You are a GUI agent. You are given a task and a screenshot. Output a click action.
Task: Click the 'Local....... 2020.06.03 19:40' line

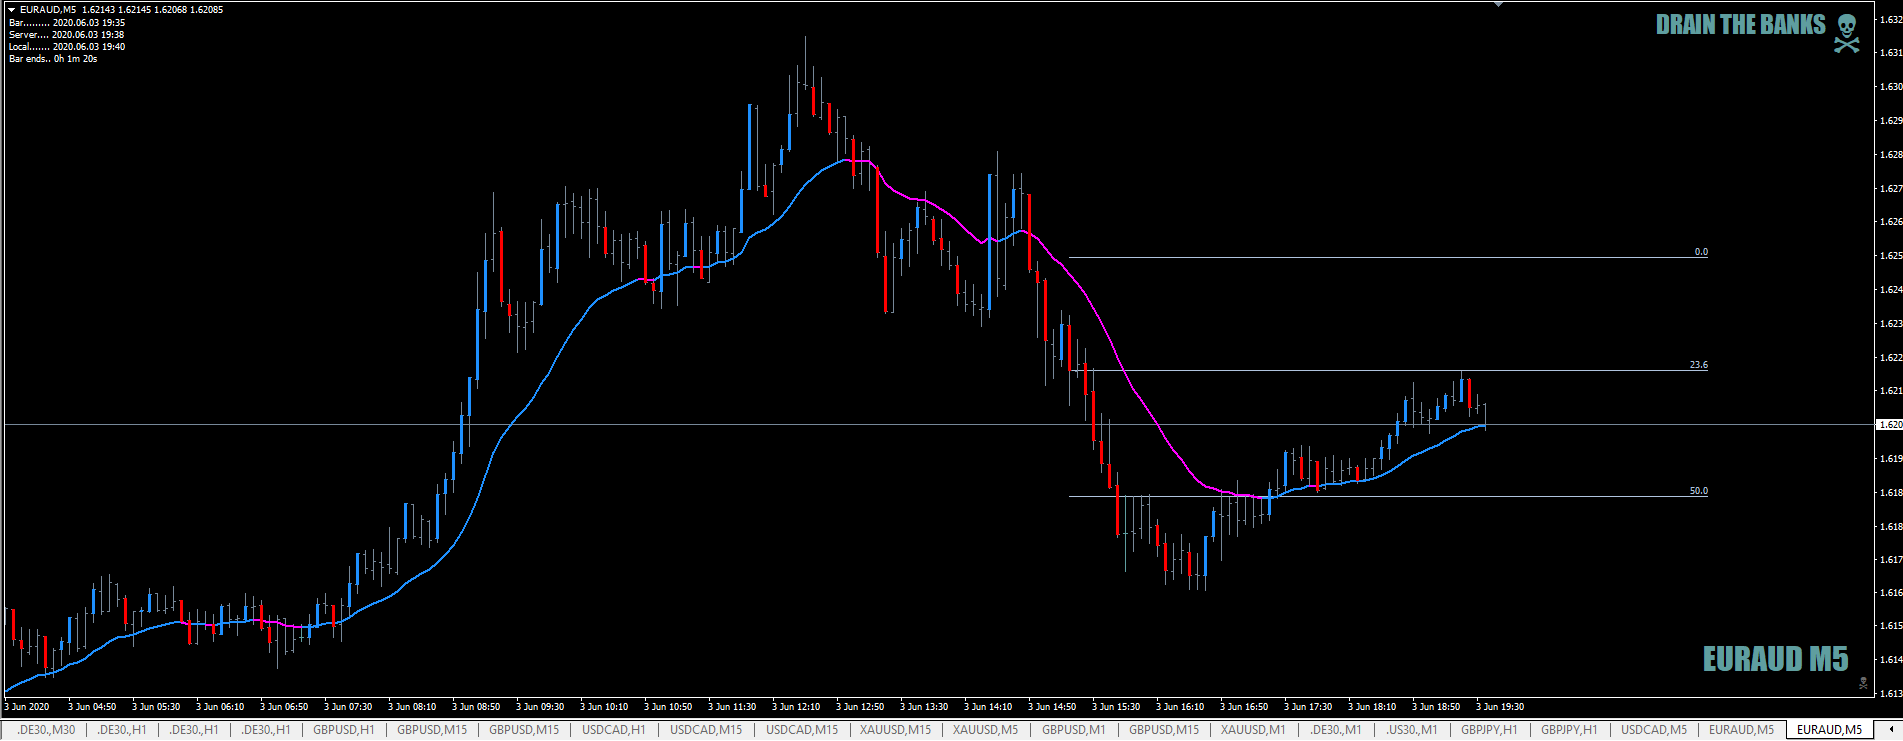tap(66, 47)
